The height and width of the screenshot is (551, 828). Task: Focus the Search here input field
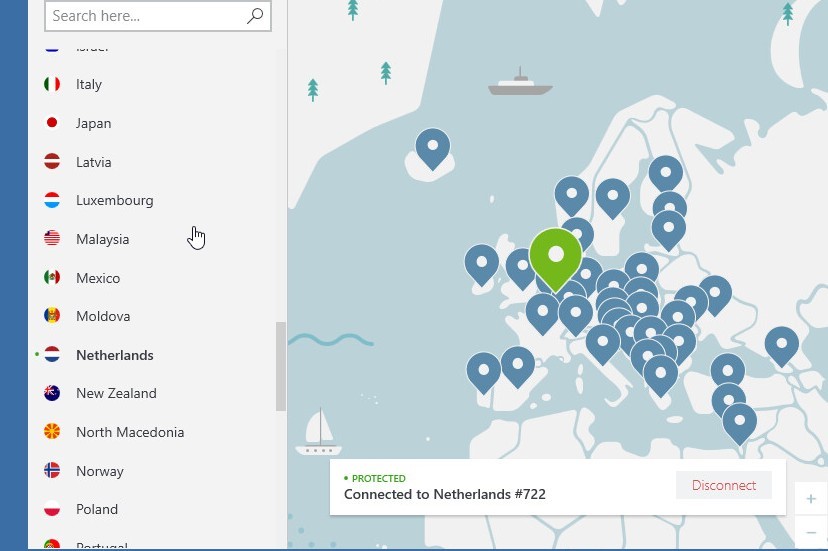pos(145,16)
